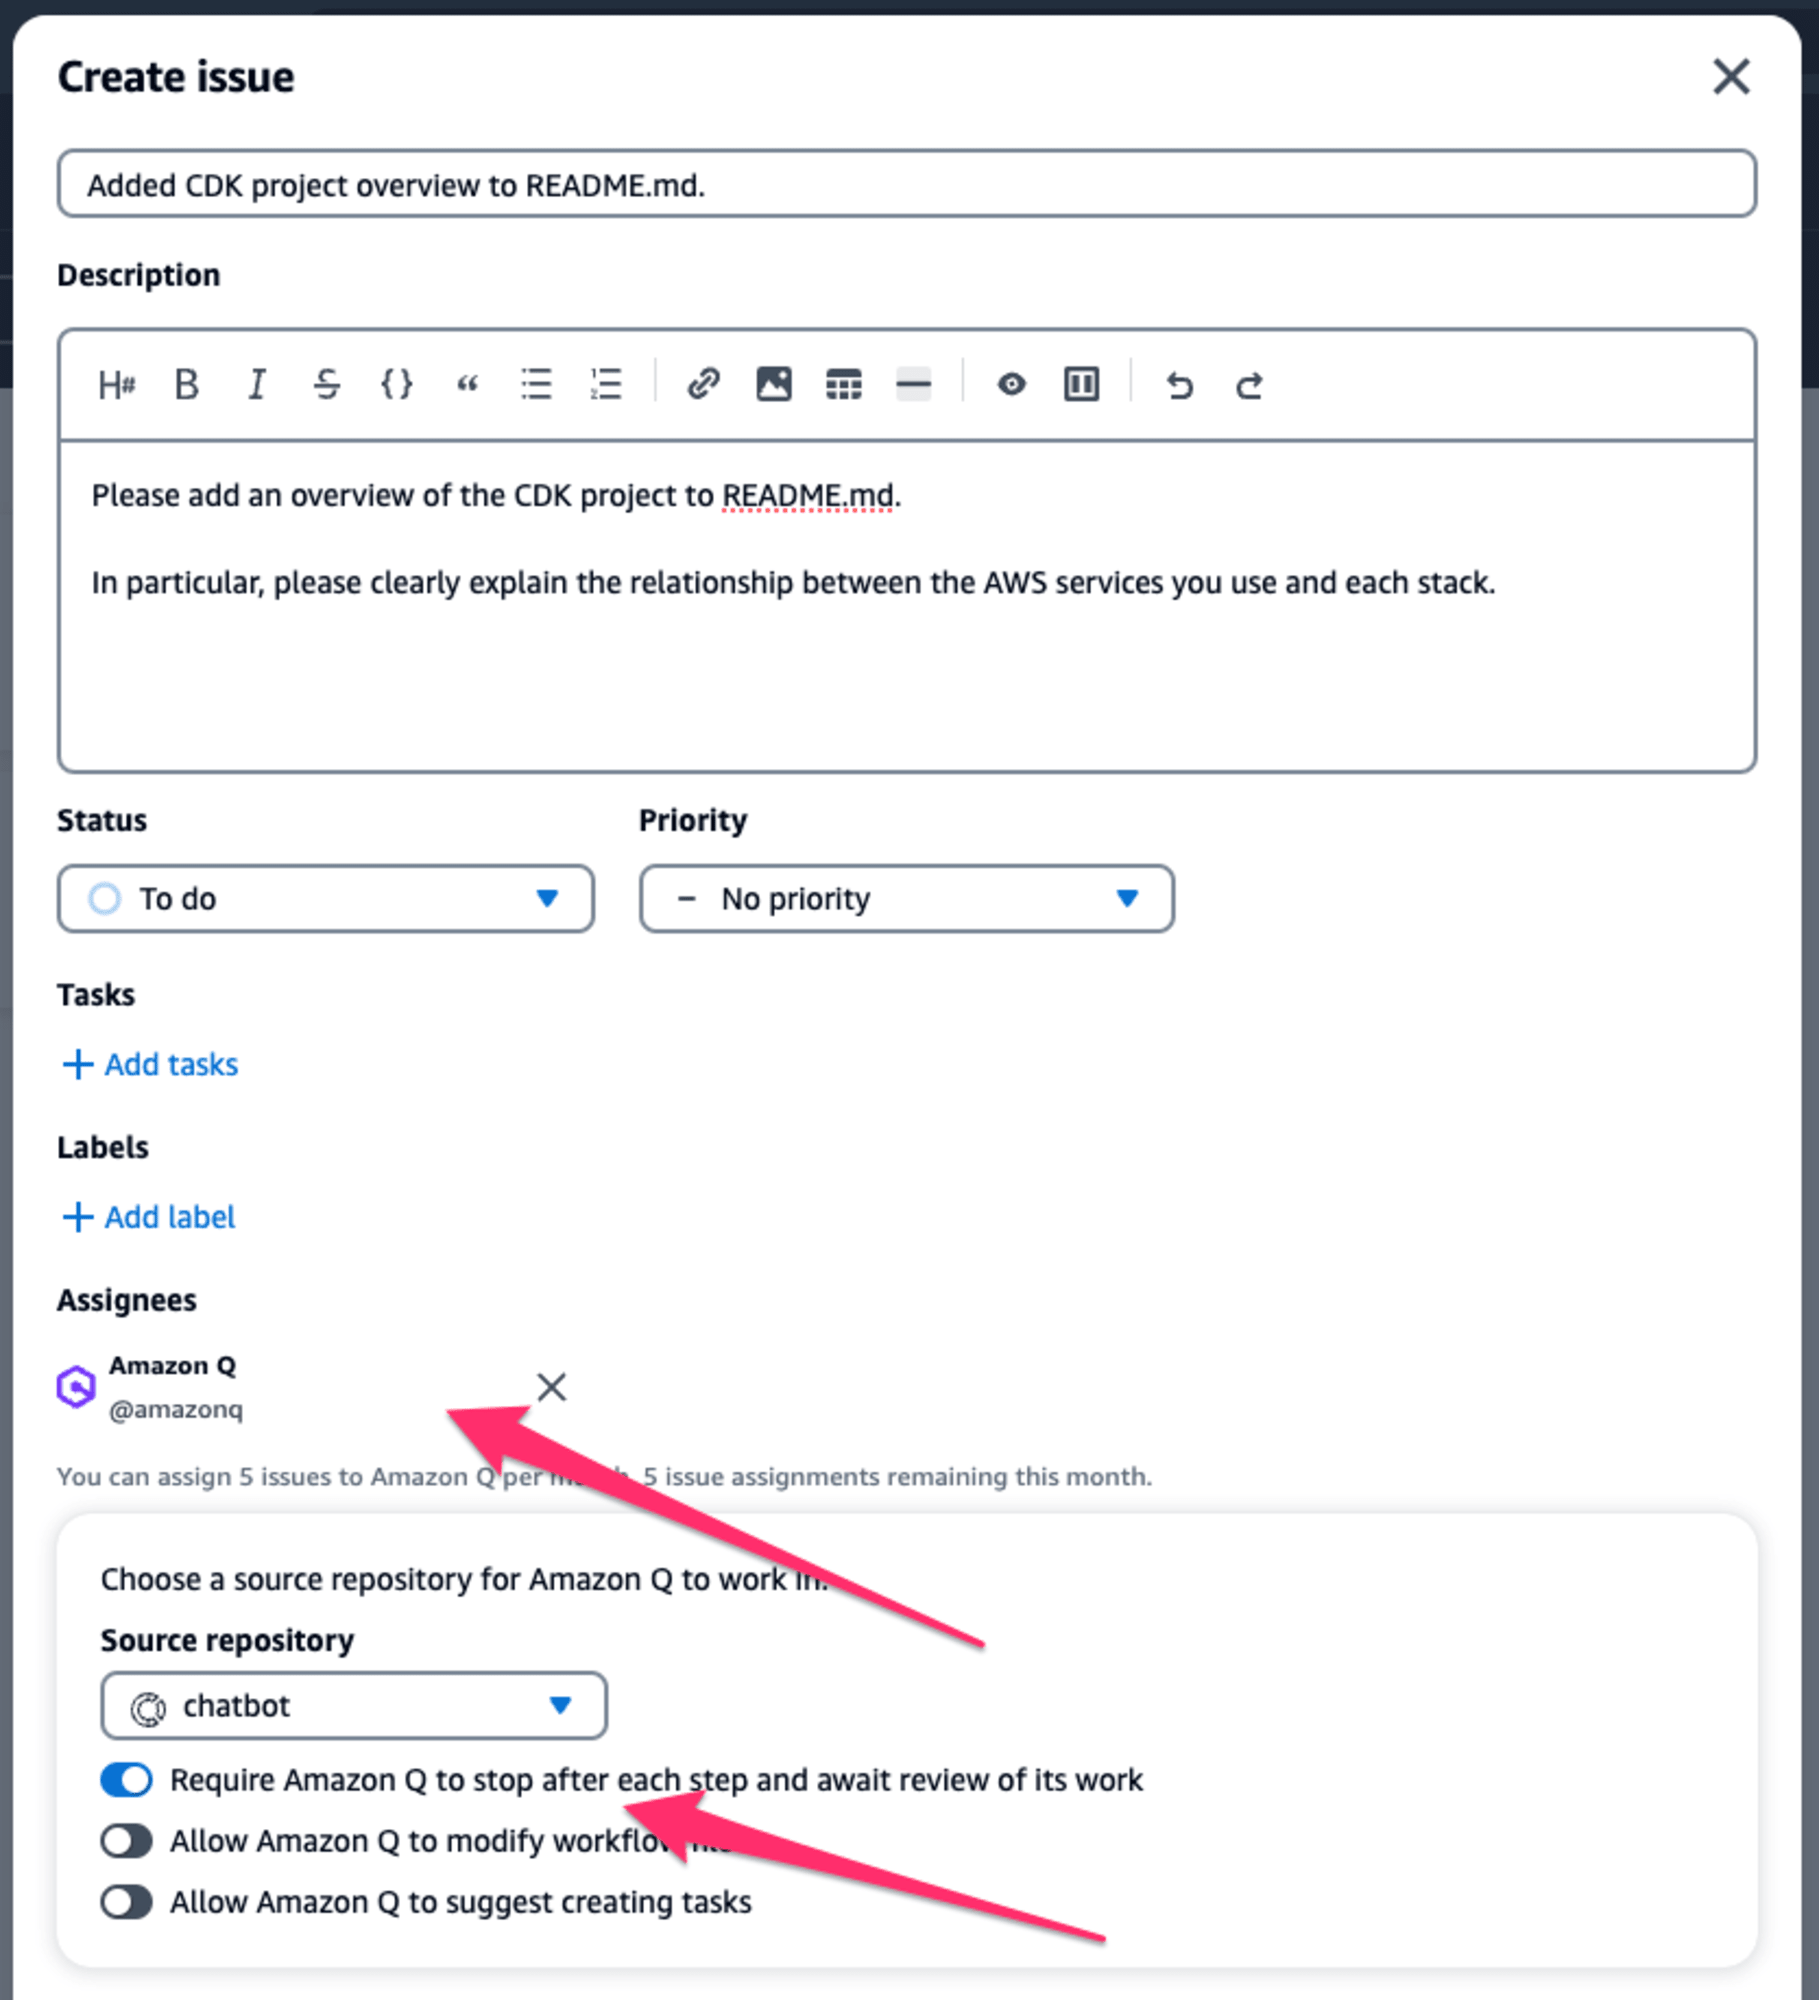Enable Allow Amazon Q to suggest creating tasks

[126, 1902]
